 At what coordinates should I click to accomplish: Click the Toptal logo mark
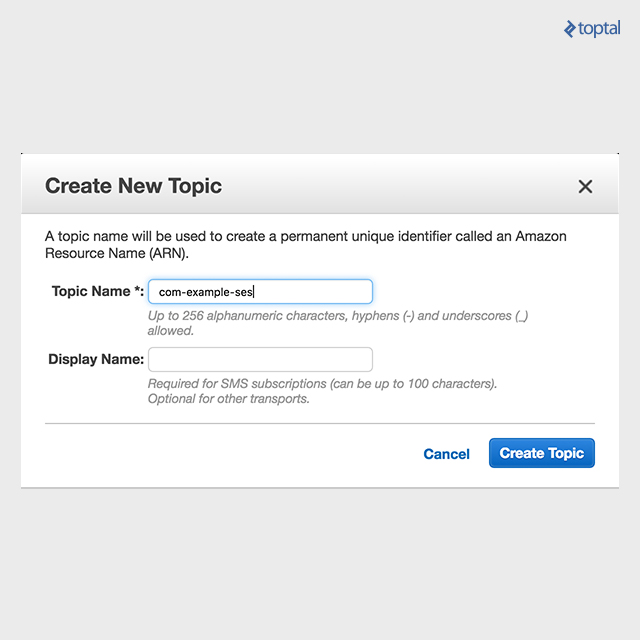[x=570, y=29]
